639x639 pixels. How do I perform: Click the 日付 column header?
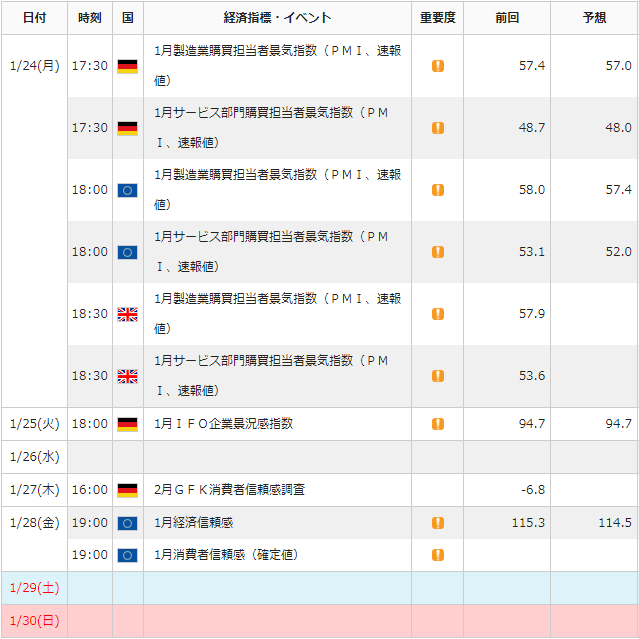point(35,18)
